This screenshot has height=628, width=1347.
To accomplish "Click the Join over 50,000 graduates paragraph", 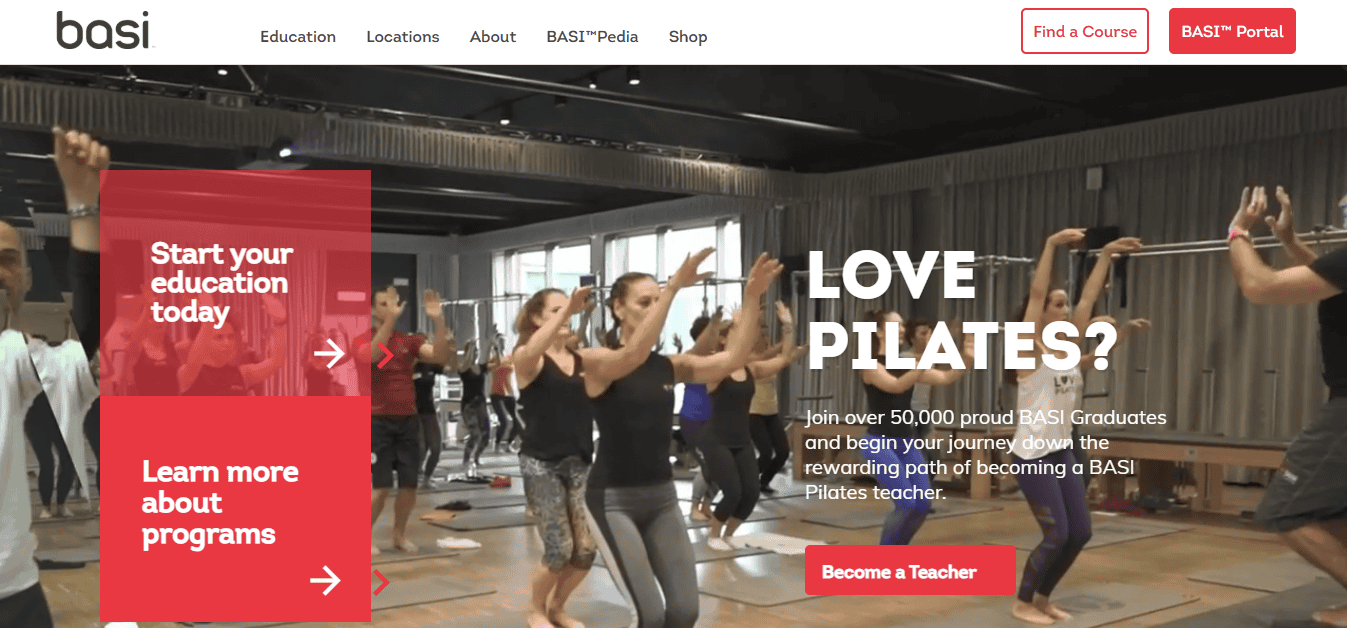I will click(x=986, y=455).
